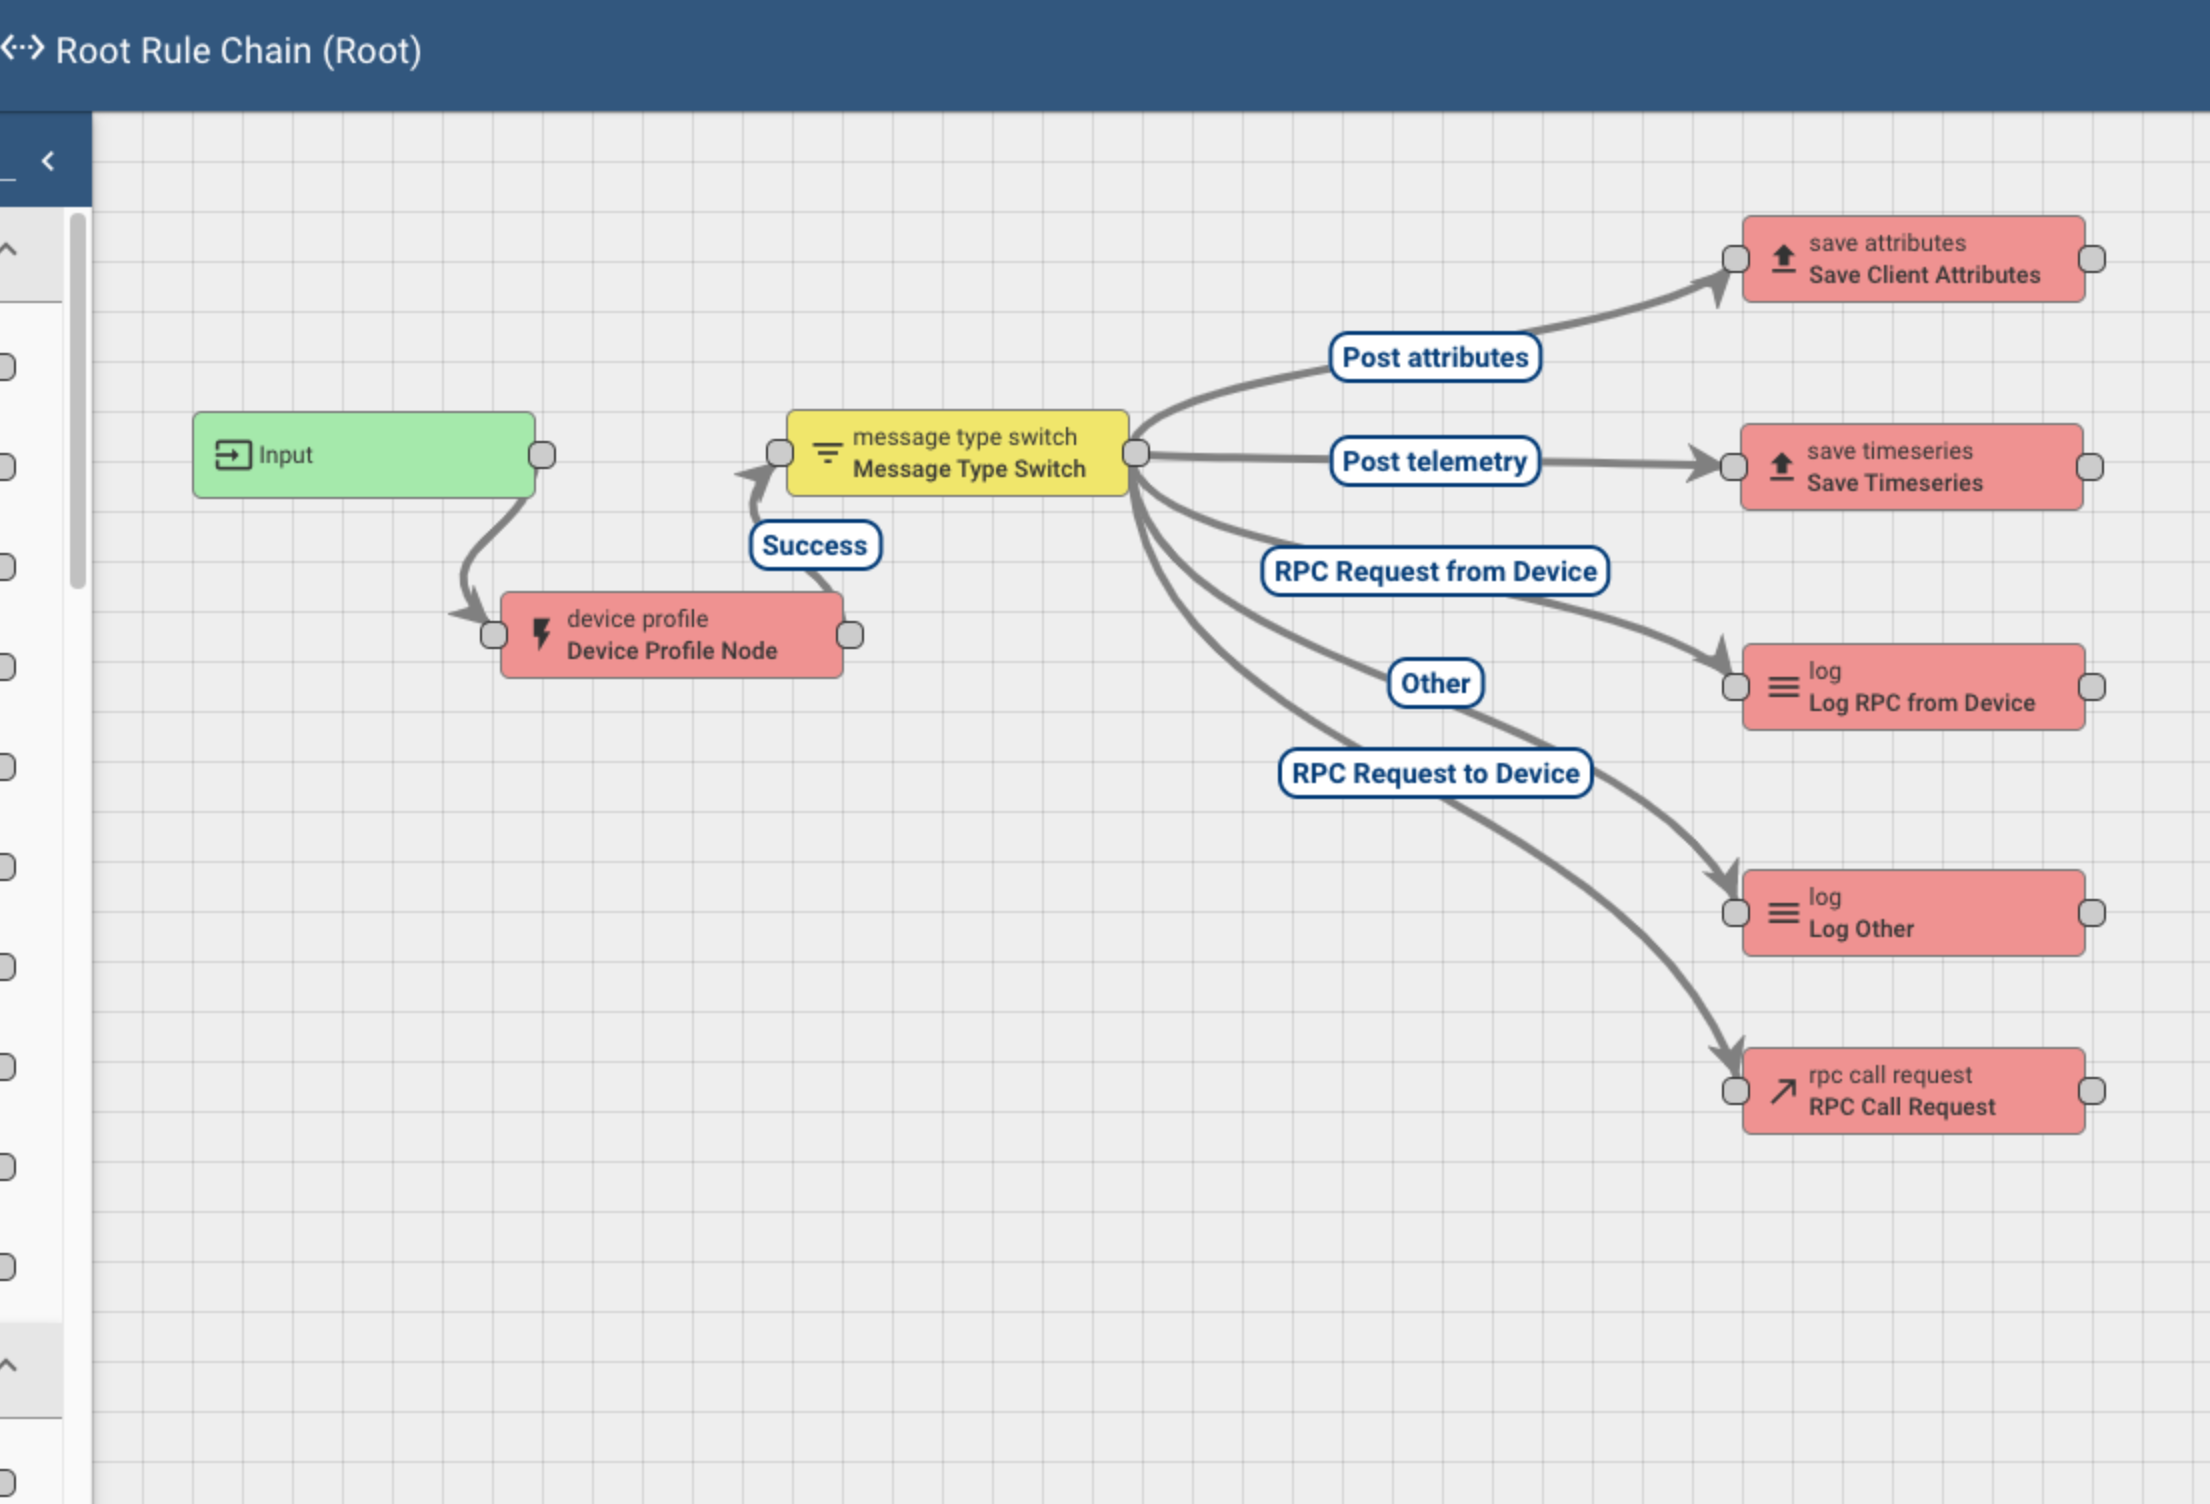The height and width of the screenshot is (1504, 2210).
Task: Click the lightning bolt icon on Device Profile Node
Action: pos(541,634)
